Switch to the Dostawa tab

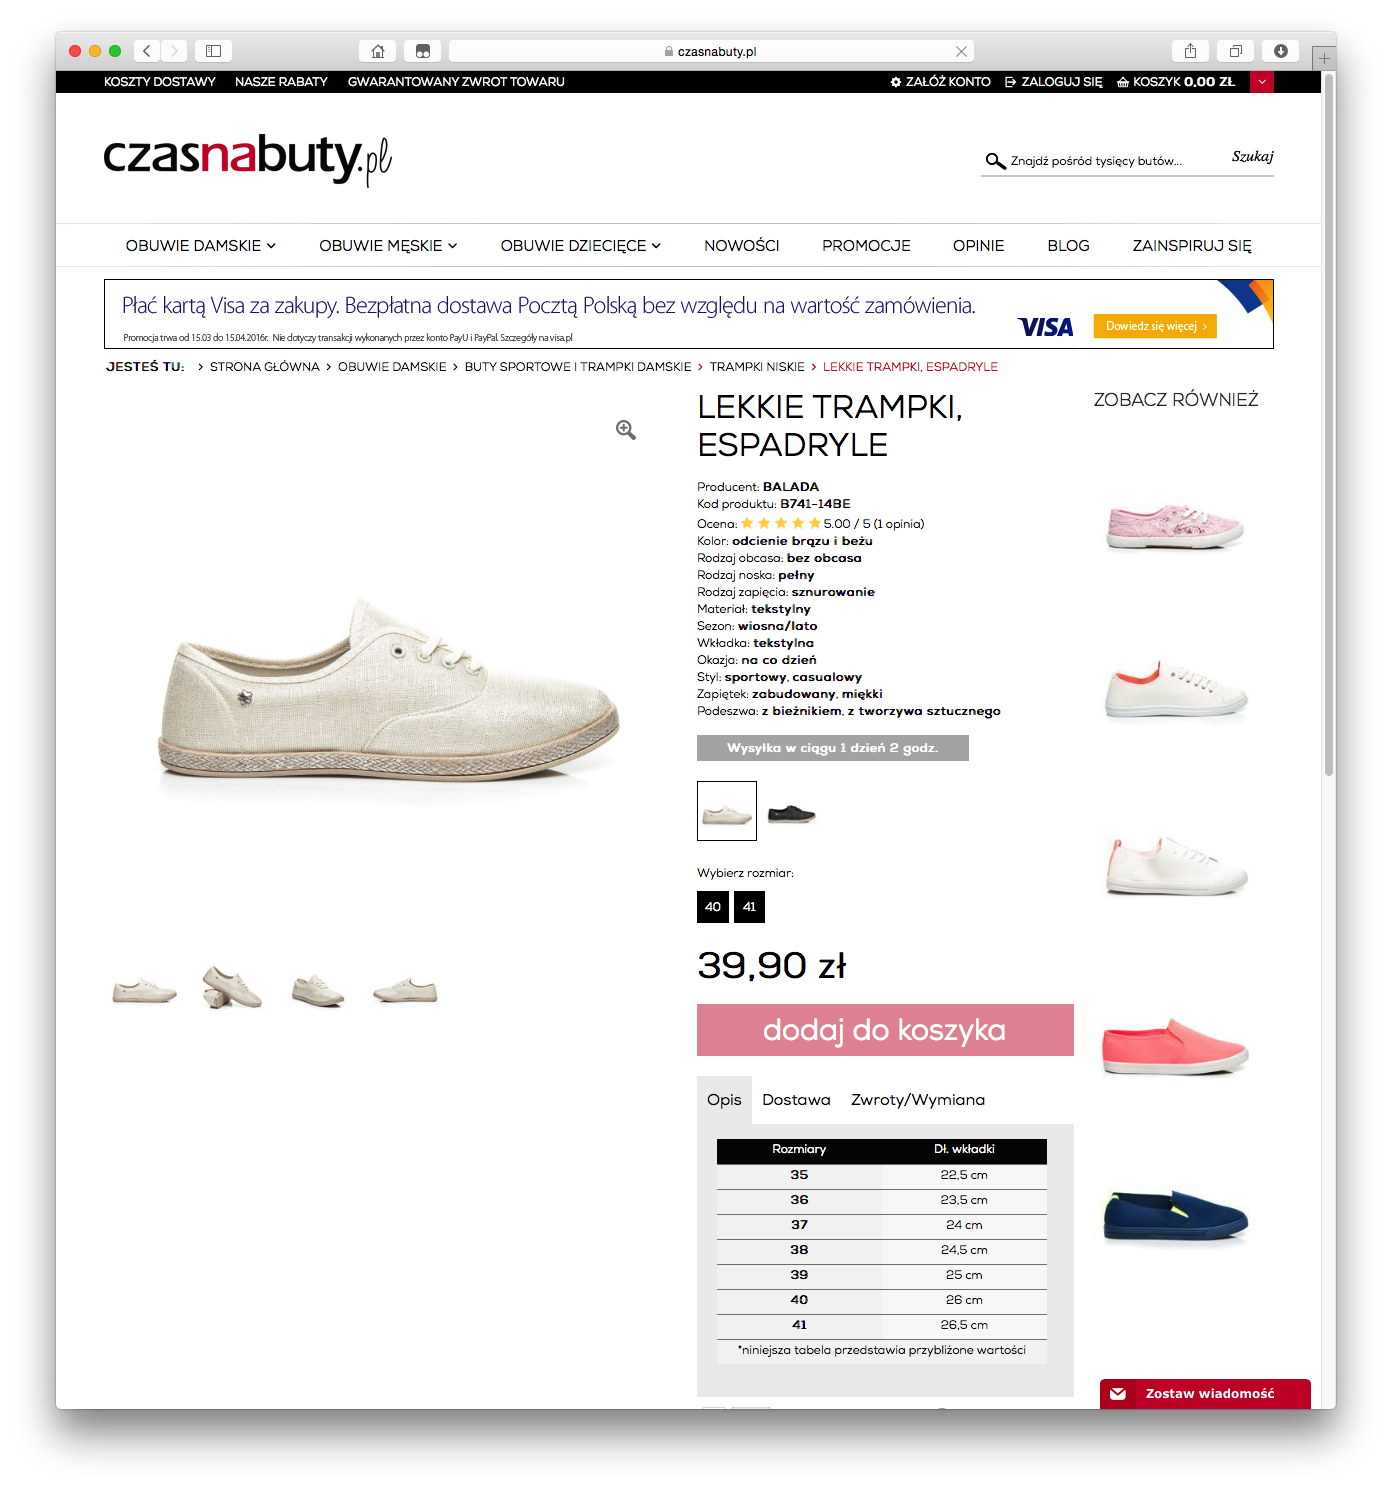pyautogui.click(x=796, y=1100)
